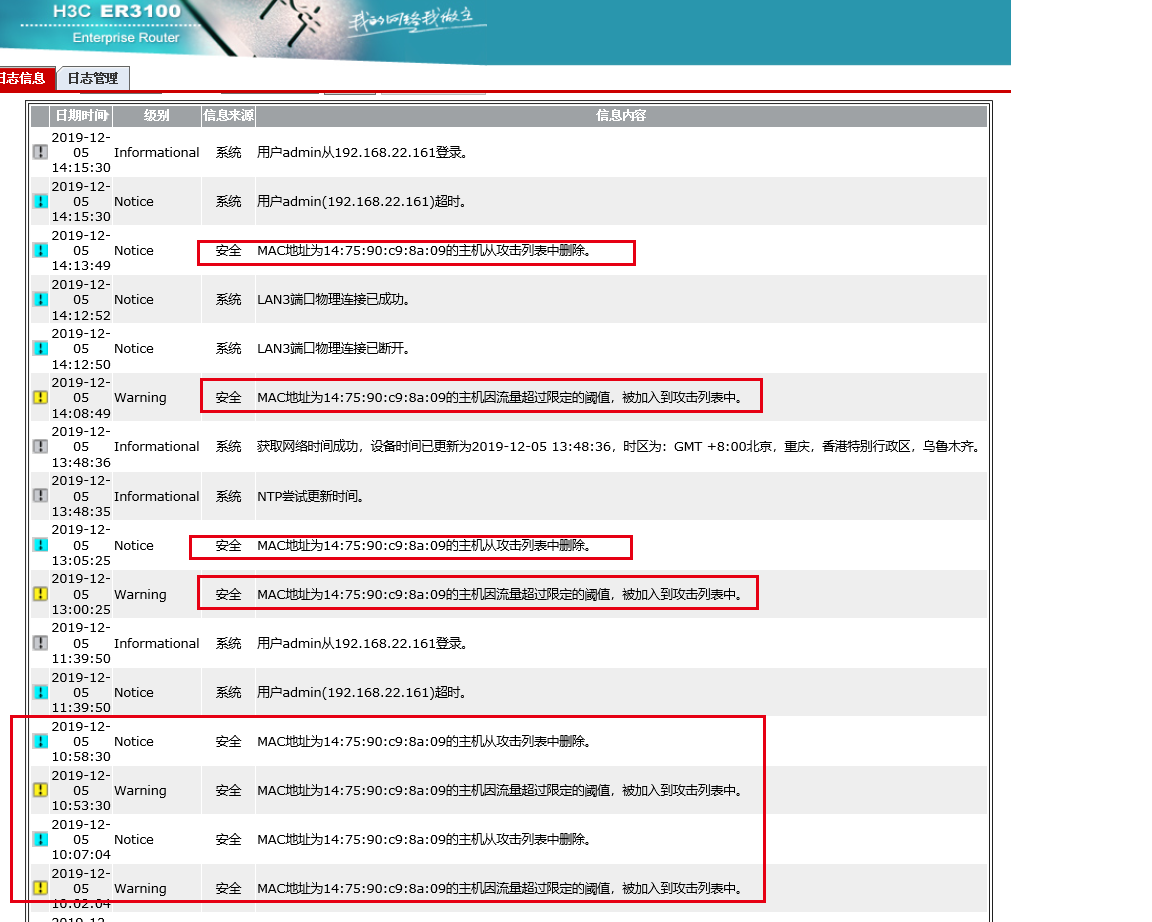The width and height of the screenshot is (1152, 922).
Task: Select the 13:05:25 MAC removed message text
Action: coord(425,545)
